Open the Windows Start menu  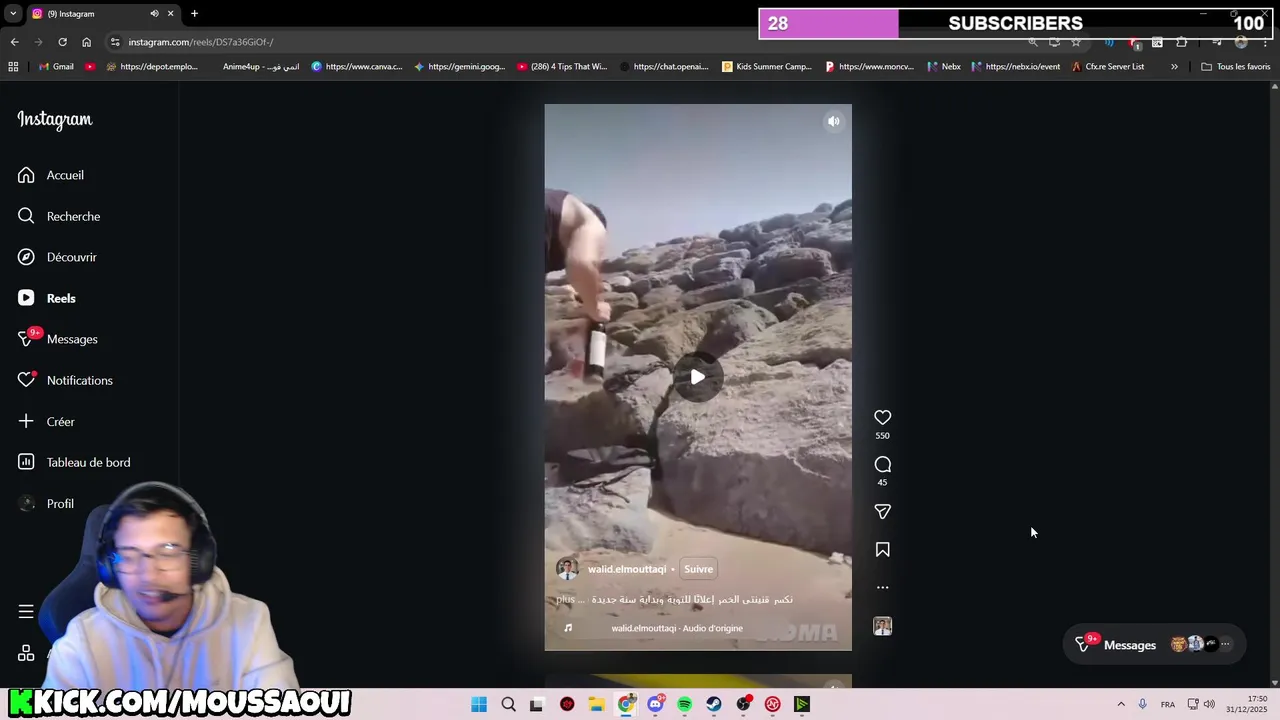(479, 704)
